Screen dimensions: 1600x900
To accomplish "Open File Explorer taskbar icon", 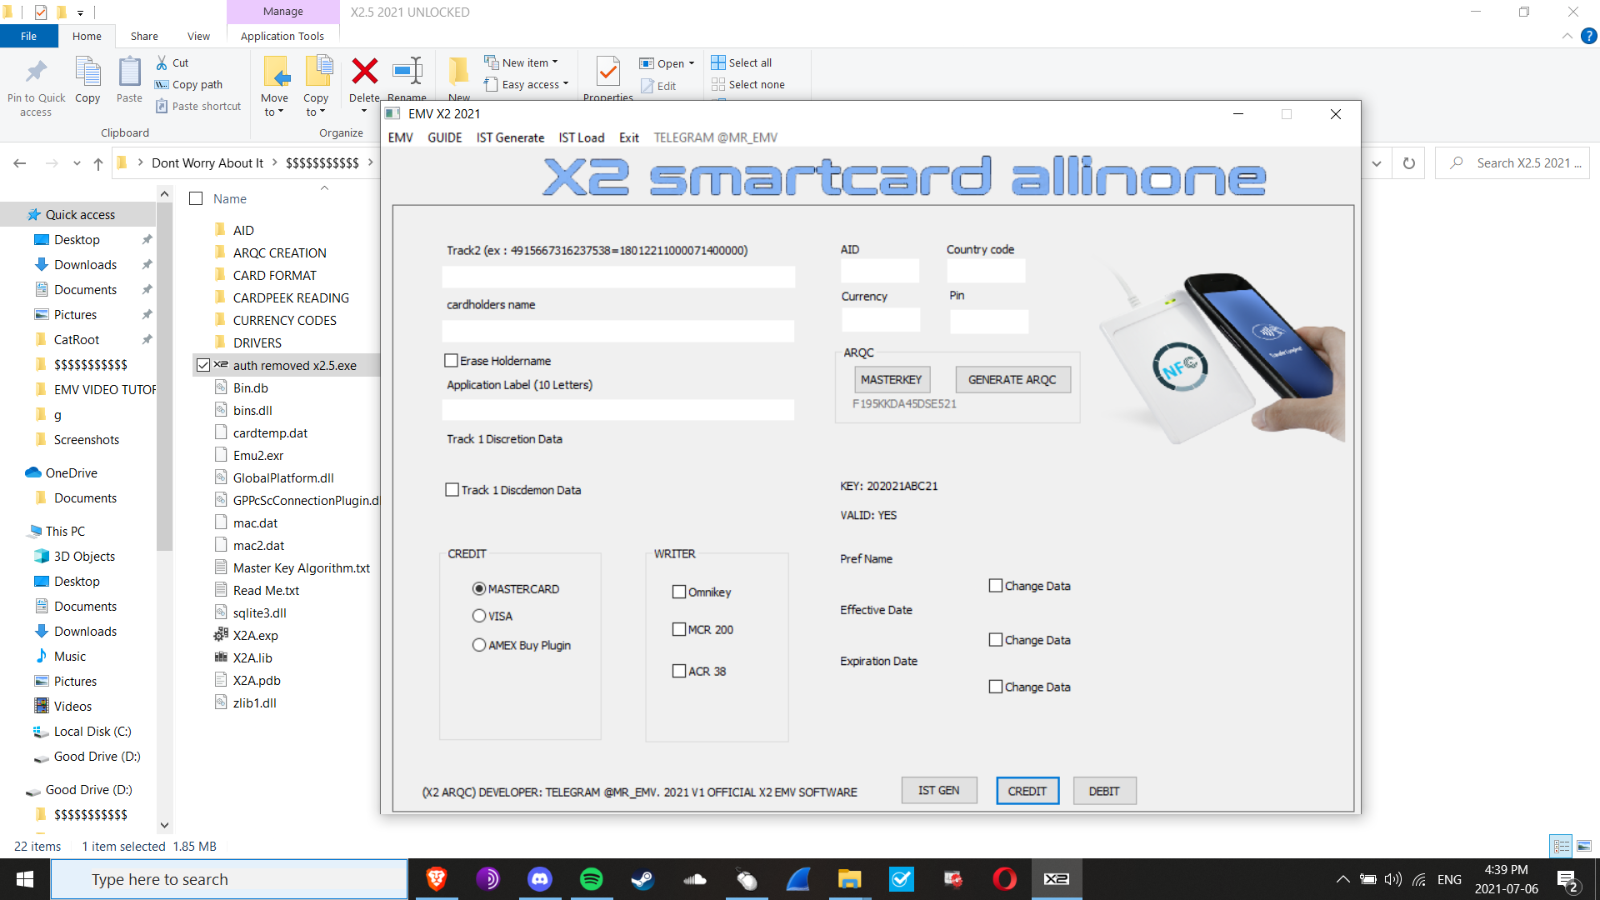I will pos(850,879).
